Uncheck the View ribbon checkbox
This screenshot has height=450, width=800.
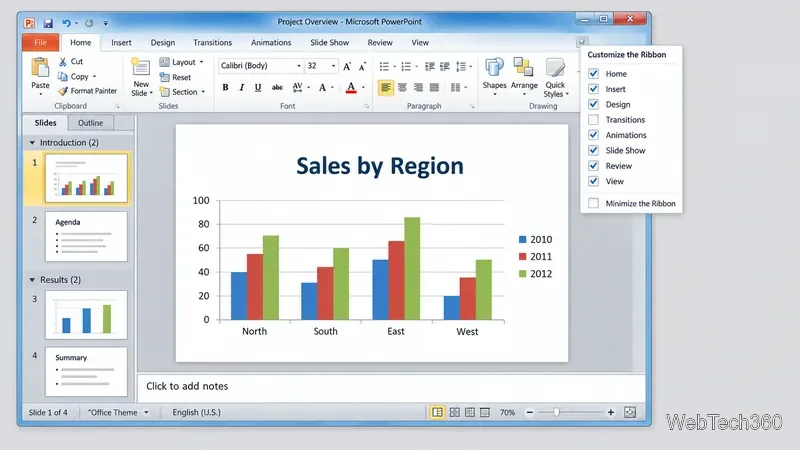593,181
